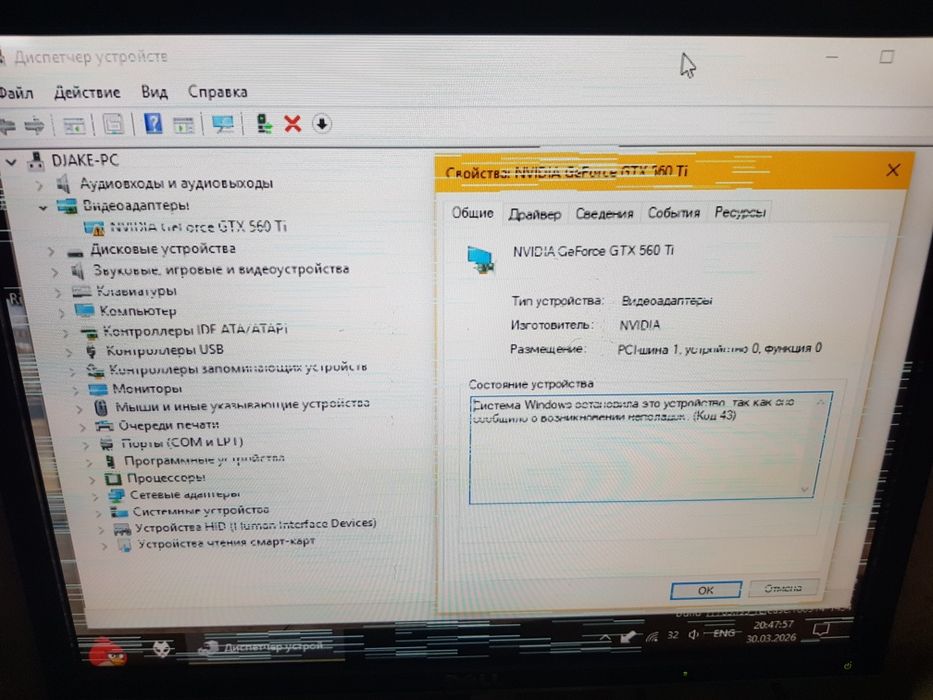Open the Действие menu
The width and height of the screenshot is (933, 700).
87,92
